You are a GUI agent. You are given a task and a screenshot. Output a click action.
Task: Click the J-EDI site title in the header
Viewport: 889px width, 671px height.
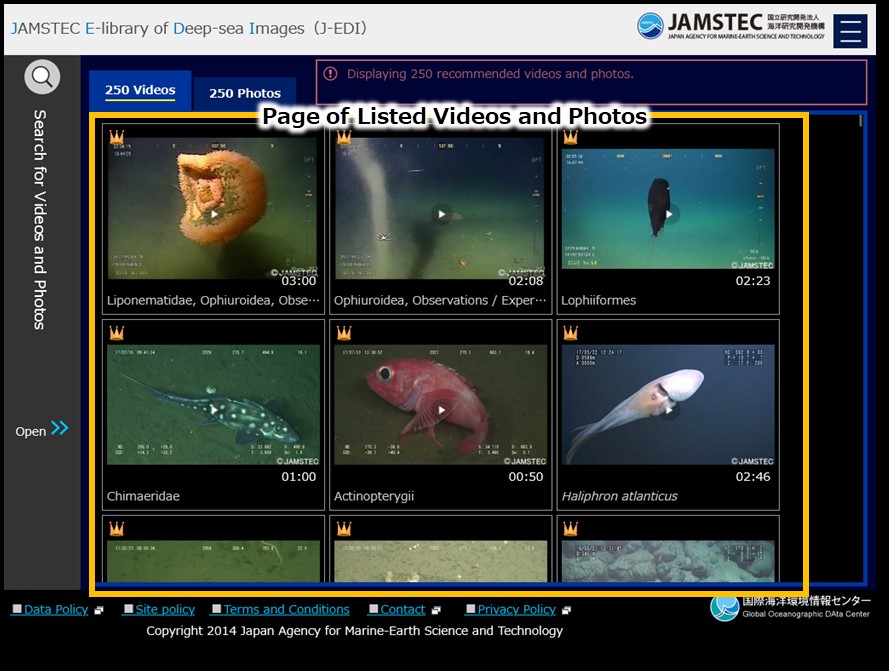[x=189, y=28]
